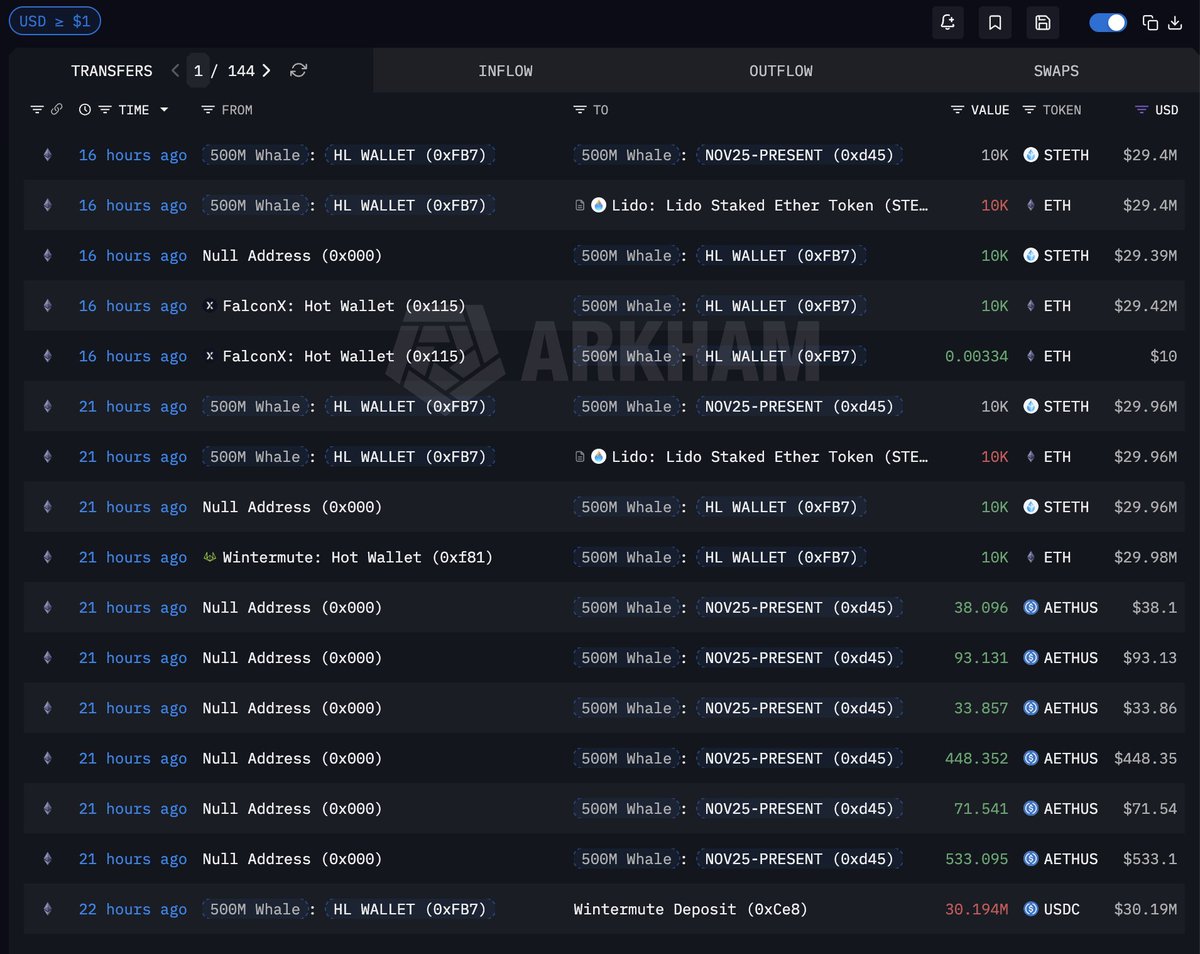Open the TIME column filter
Screen dimensions: 1200x954
(x=104, y=110)
